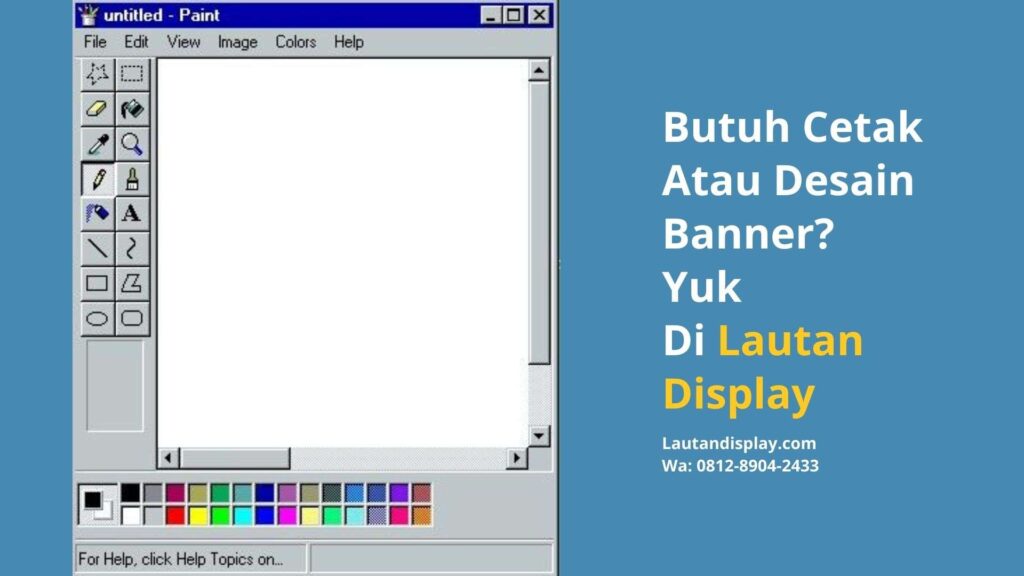
Task: Click the 'Wa: 0812-8904-2433' contact text
Action: (x=740, y=466)
